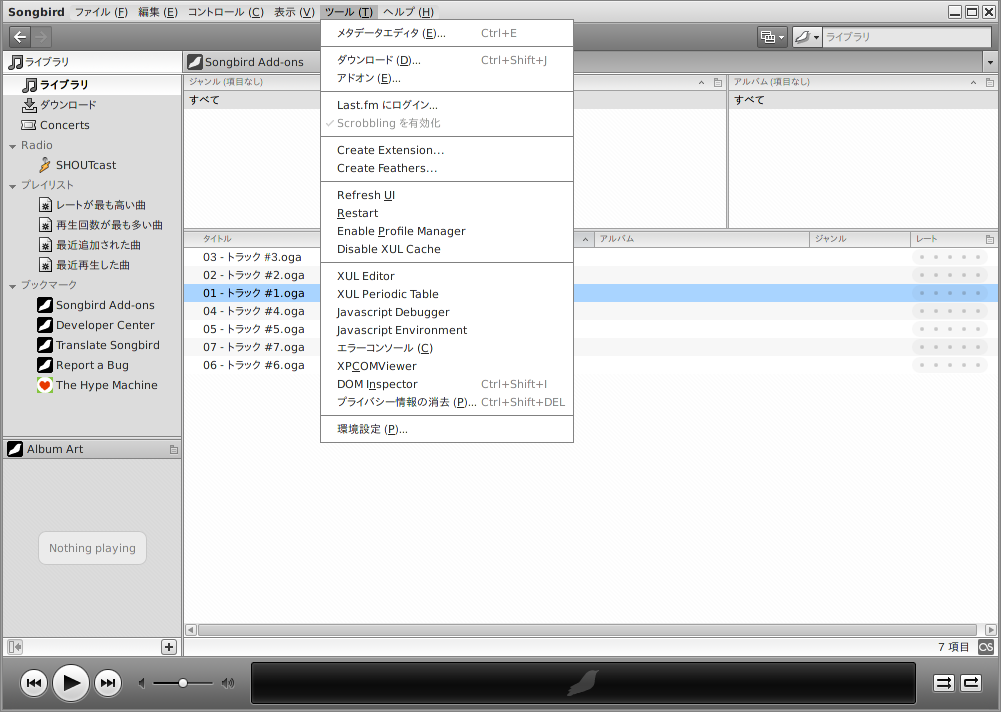The width and height of the screenshot is (1001, 712).
Task: Choose DOM Inspector menu entry
Action: (447, 384)
